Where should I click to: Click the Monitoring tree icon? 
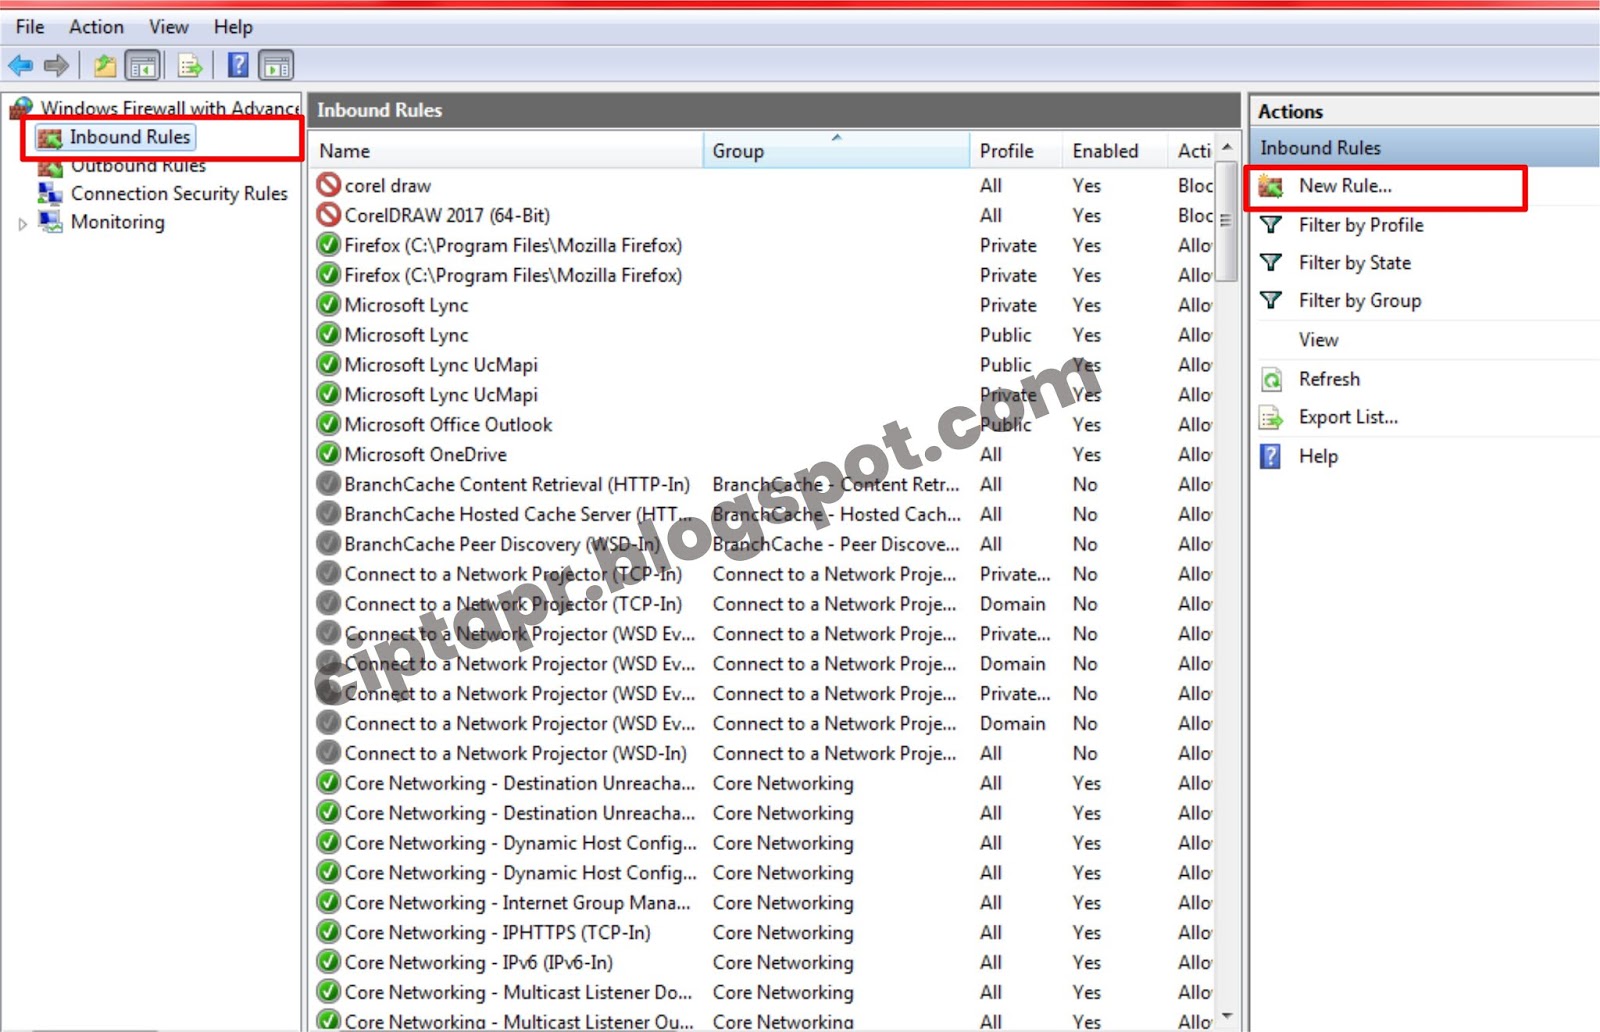tap(50, 221)
